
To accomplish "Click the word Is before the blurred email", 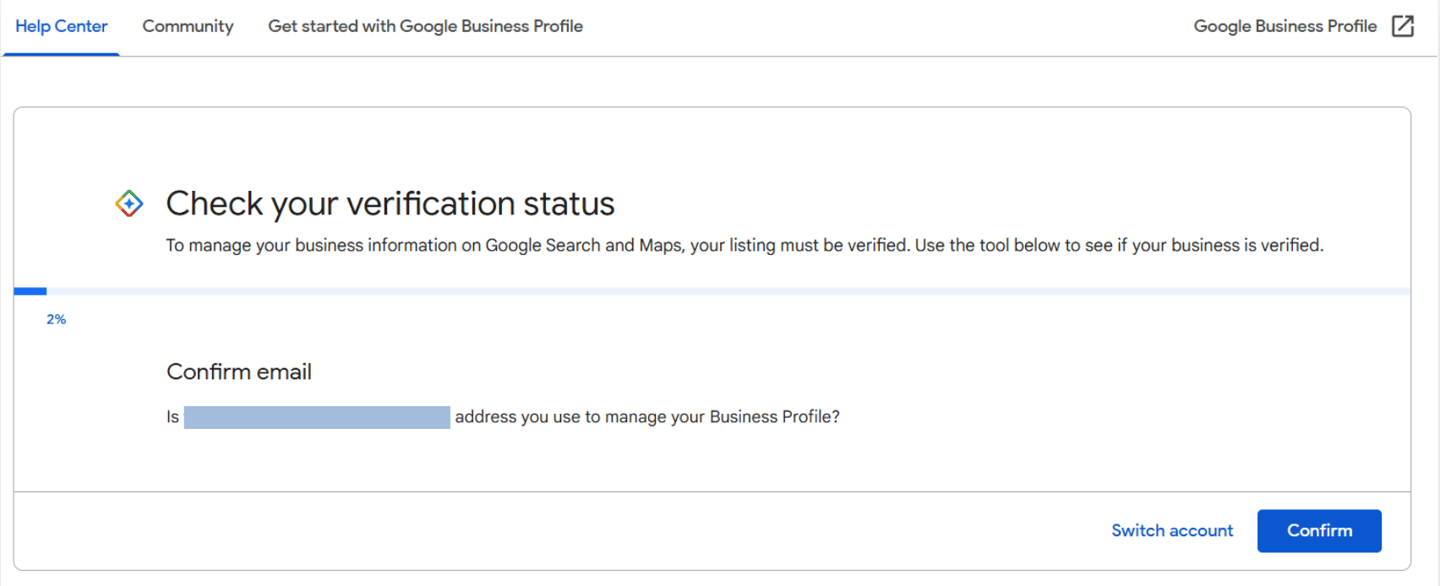I will coord(172,417).
